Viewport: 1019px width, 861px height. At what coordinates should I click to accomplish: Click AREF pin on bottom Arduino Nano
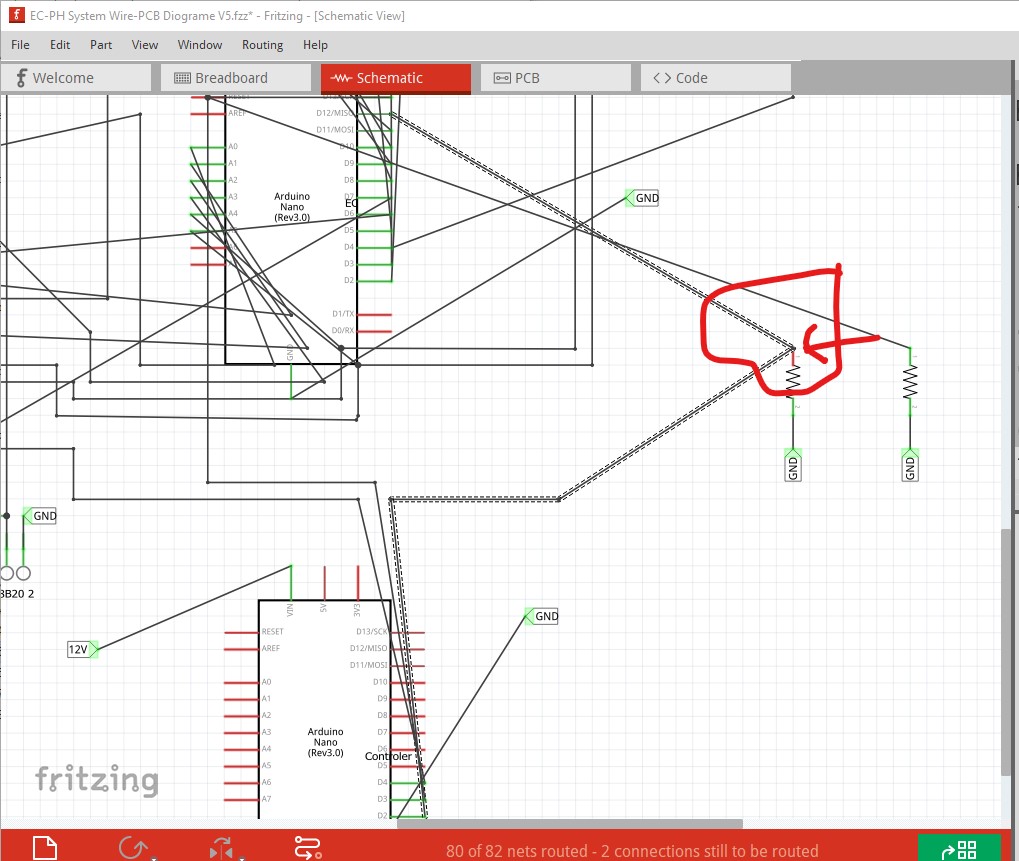pos(242,649)
